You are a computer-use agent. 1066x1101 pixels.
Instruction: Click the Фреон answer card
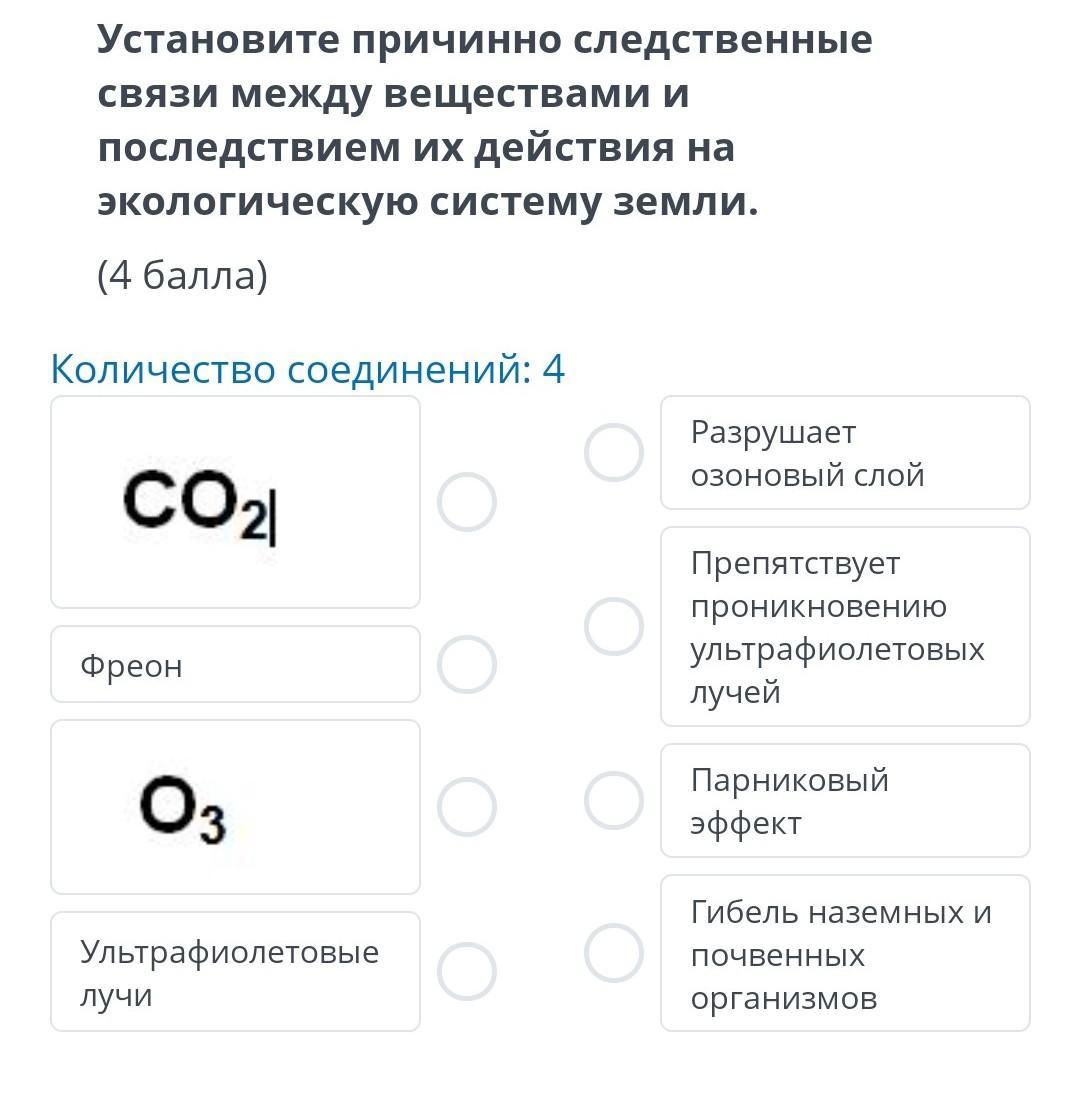pyautogui.click(x=235, y=665)
